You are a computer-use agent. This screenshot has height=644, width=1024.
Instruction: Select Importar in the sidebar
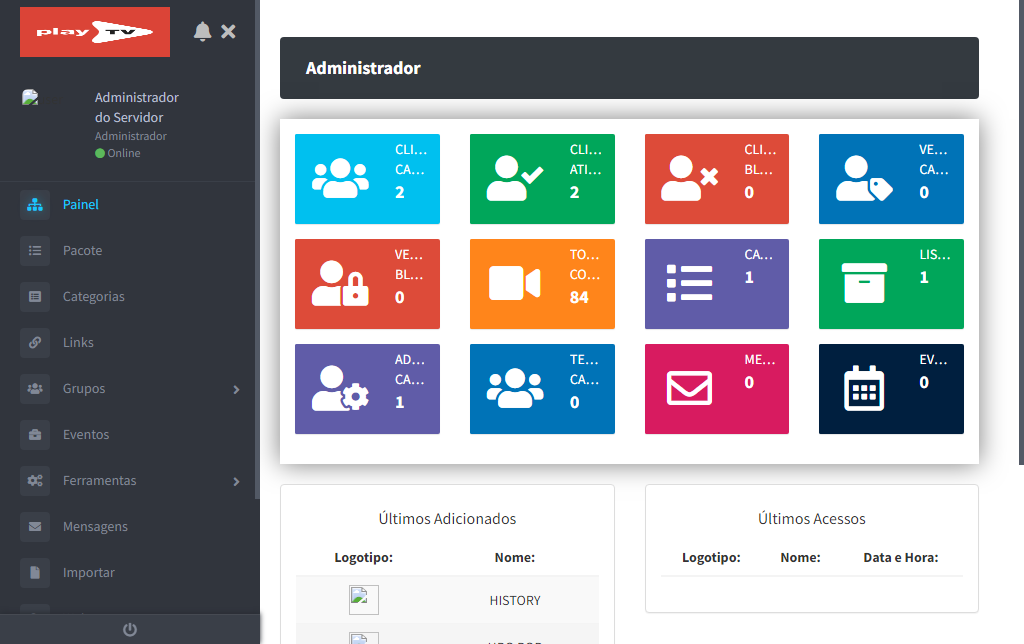[88, 572]
